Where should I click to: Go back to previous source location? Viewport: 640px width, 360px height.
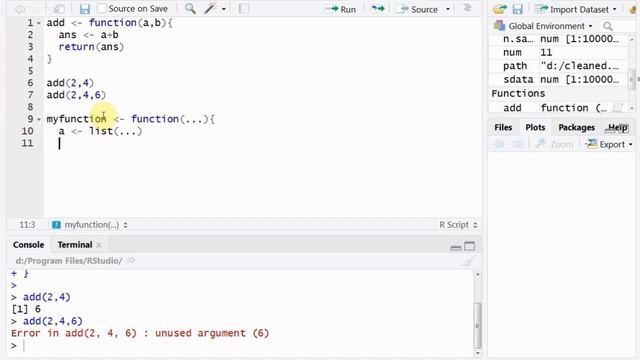coord(20,9)
